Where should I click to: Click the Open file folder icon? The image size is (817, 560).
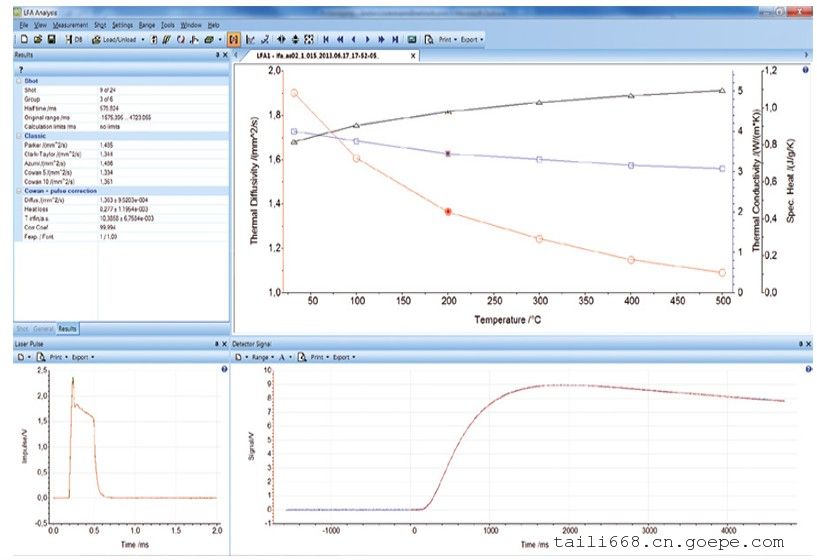(x=36, y=39)
